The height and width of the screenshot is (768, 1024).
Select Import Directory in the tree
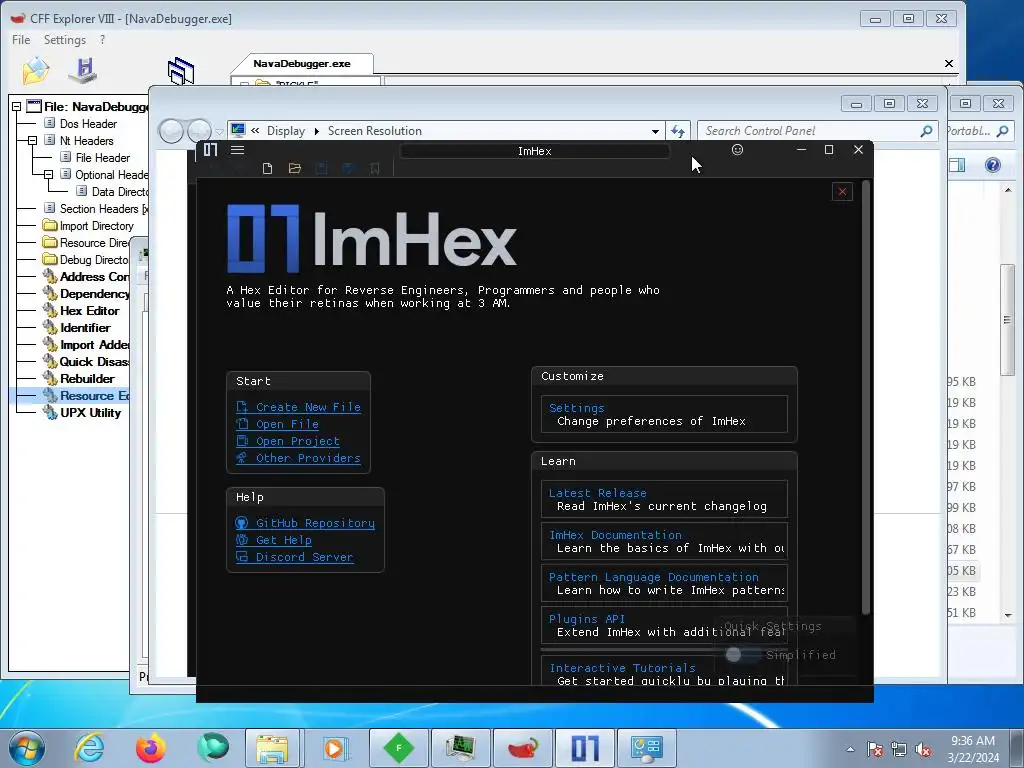97,225
